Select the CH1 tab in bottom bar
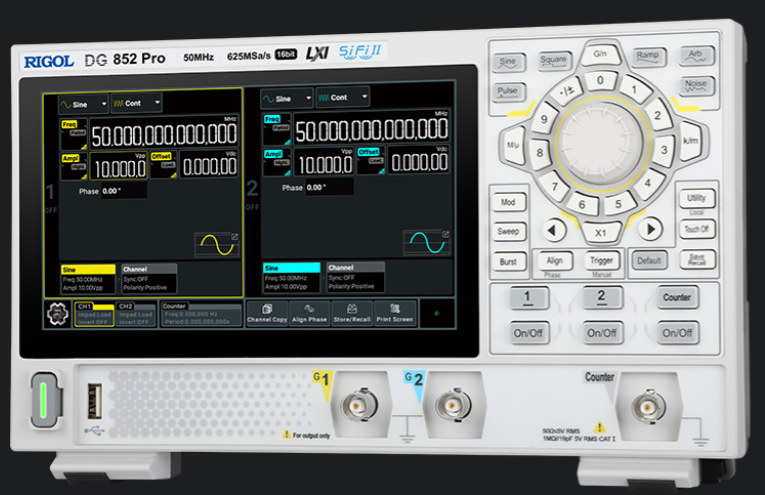Screen dimensions: 765x495 tap(94, 314)
